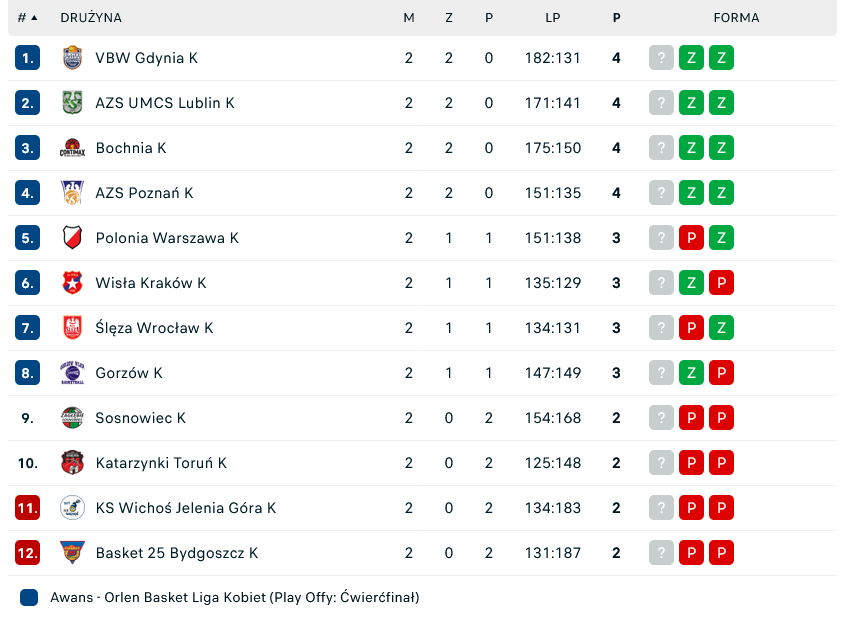Image resolution: width=845 pixels, height=623 pixels.
Task: Click the Wisła Kraków K crest
Action: [72, 283]
